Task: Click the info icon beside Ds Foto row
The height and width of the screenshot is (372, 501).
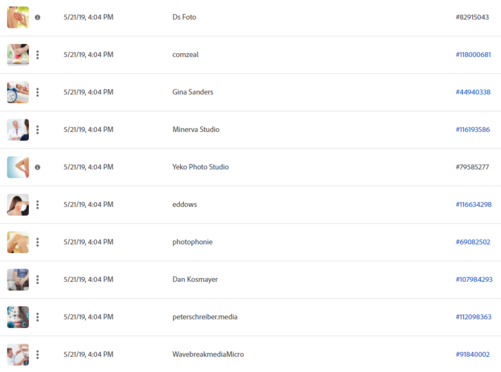Action: click(37, 17)
